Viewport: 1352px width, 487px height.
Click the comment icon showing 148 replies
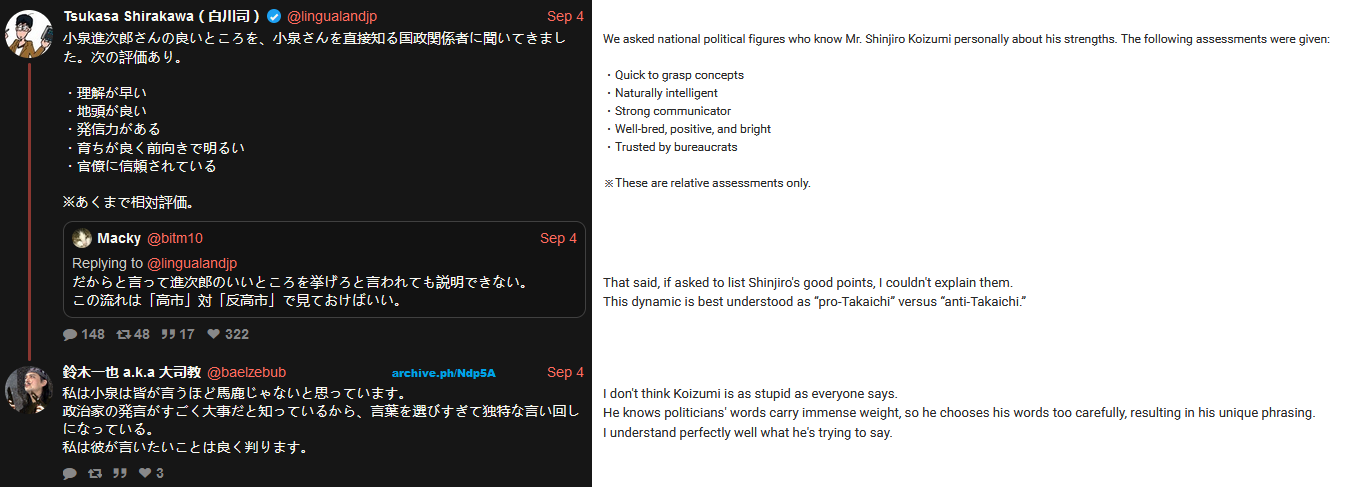click(x=70, y=334)
